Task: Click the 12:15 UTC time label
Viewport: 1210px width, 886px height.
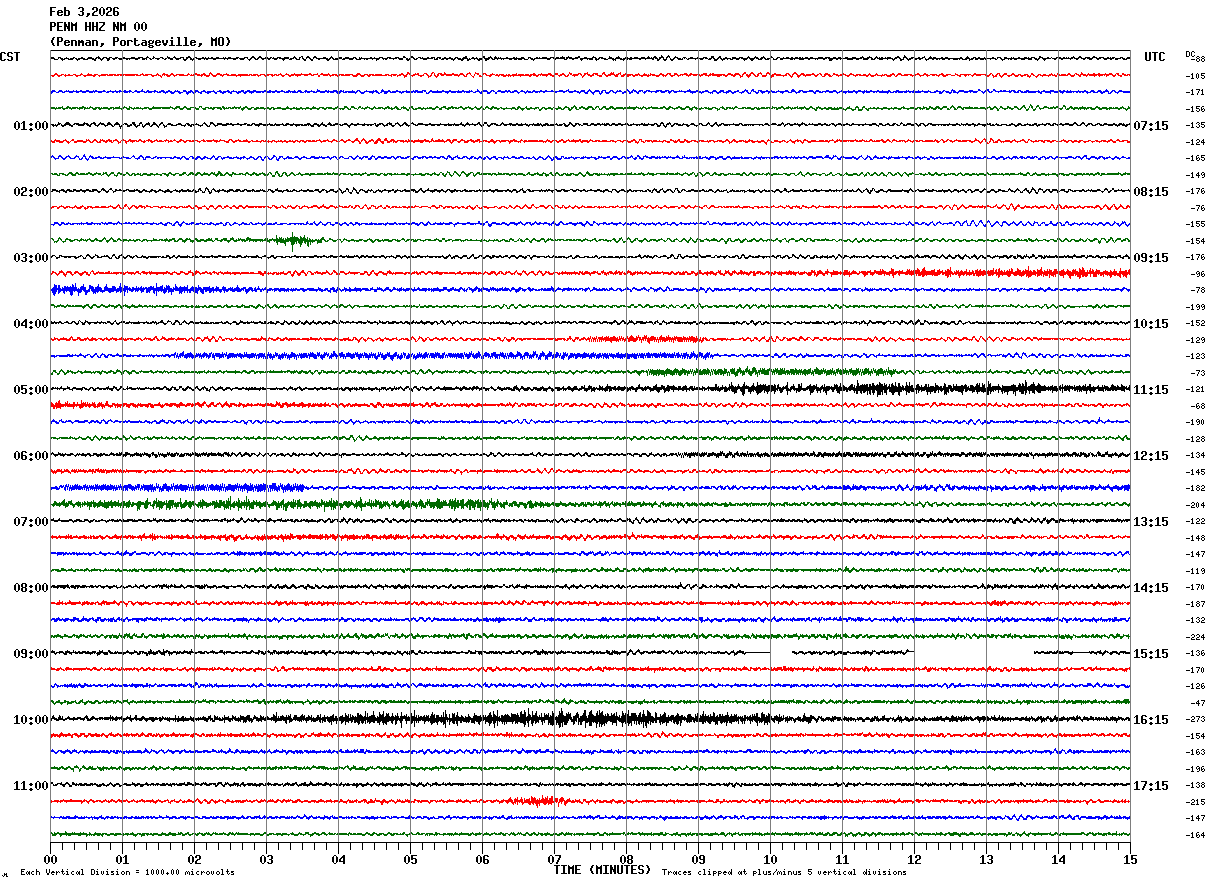Action: click(x=1151, y=456)
